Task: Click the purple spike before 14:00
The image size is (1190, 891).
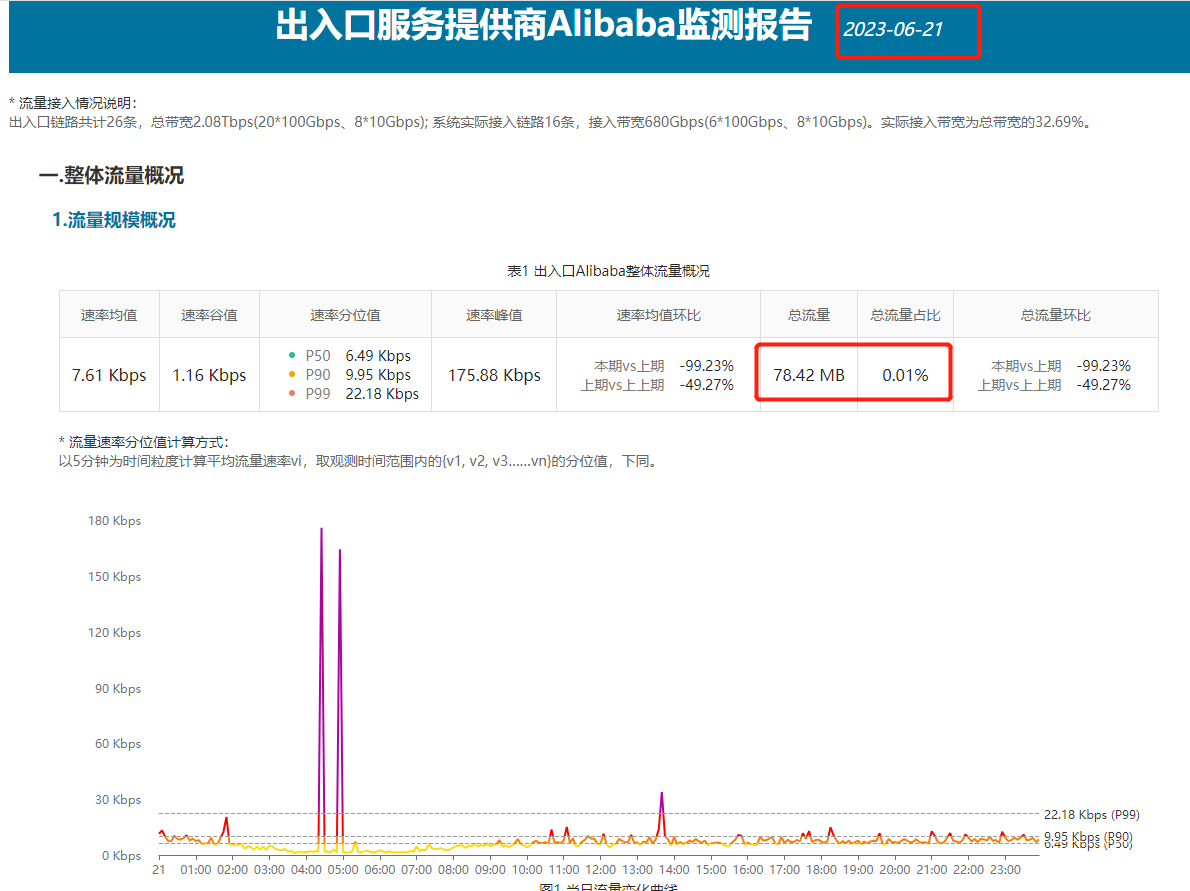Action: pos(662,797)
